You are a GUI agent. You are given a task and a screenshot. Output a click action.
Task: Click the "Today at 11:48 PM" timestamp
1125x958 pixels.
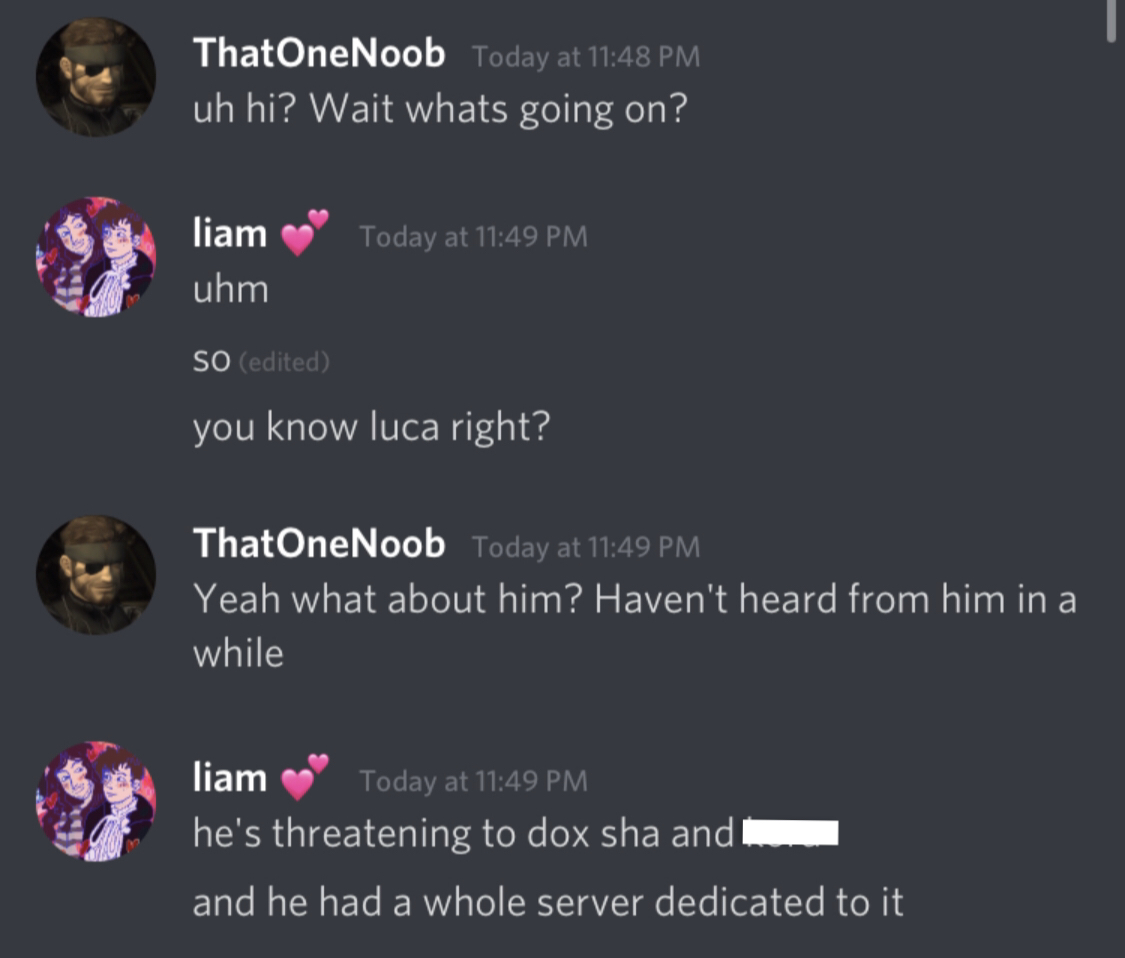585,57
